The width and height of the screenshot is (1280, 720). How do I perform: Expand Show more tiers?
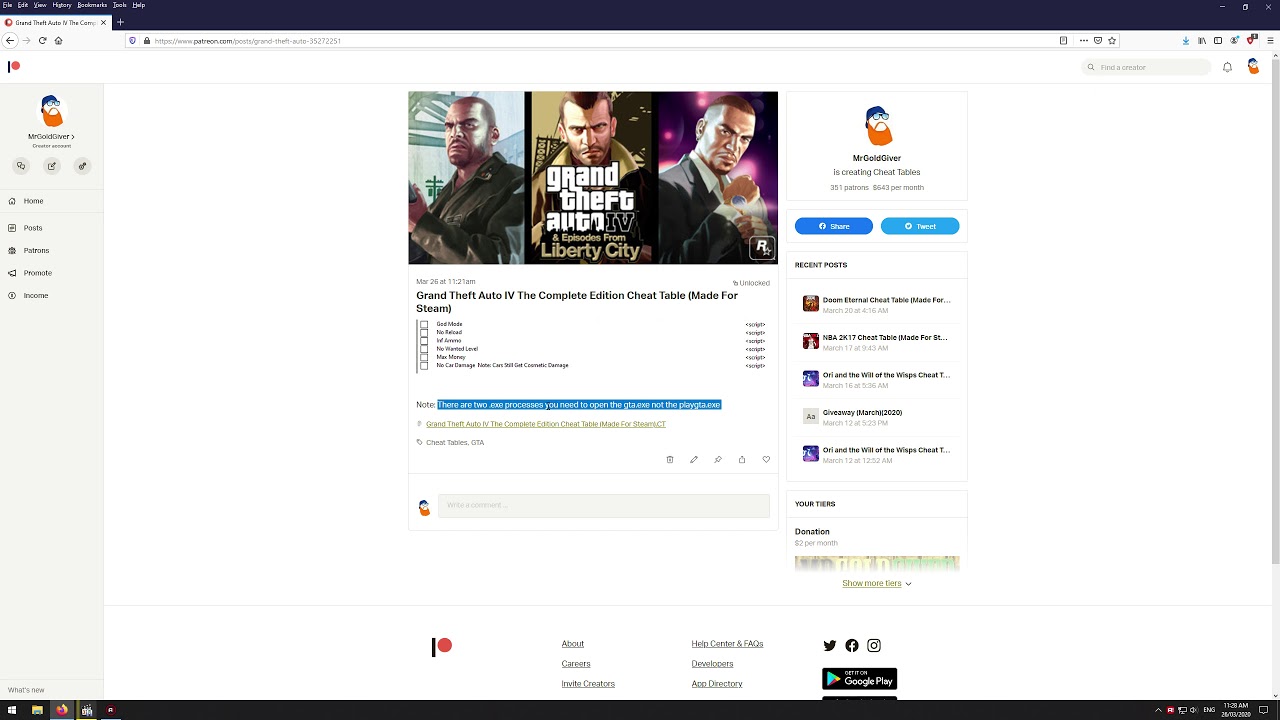click(877, 583)
